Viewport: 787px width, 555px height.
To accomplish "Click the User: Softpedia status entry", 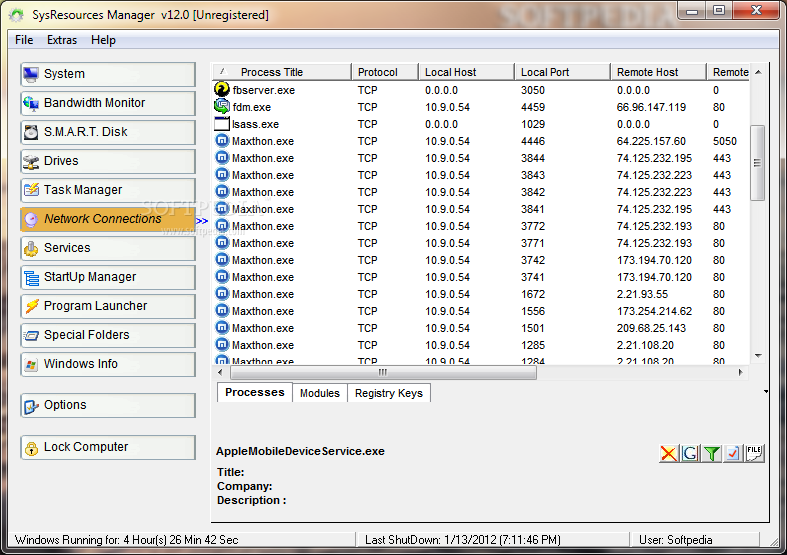I will pyautogui.click(x=675, y=540).
